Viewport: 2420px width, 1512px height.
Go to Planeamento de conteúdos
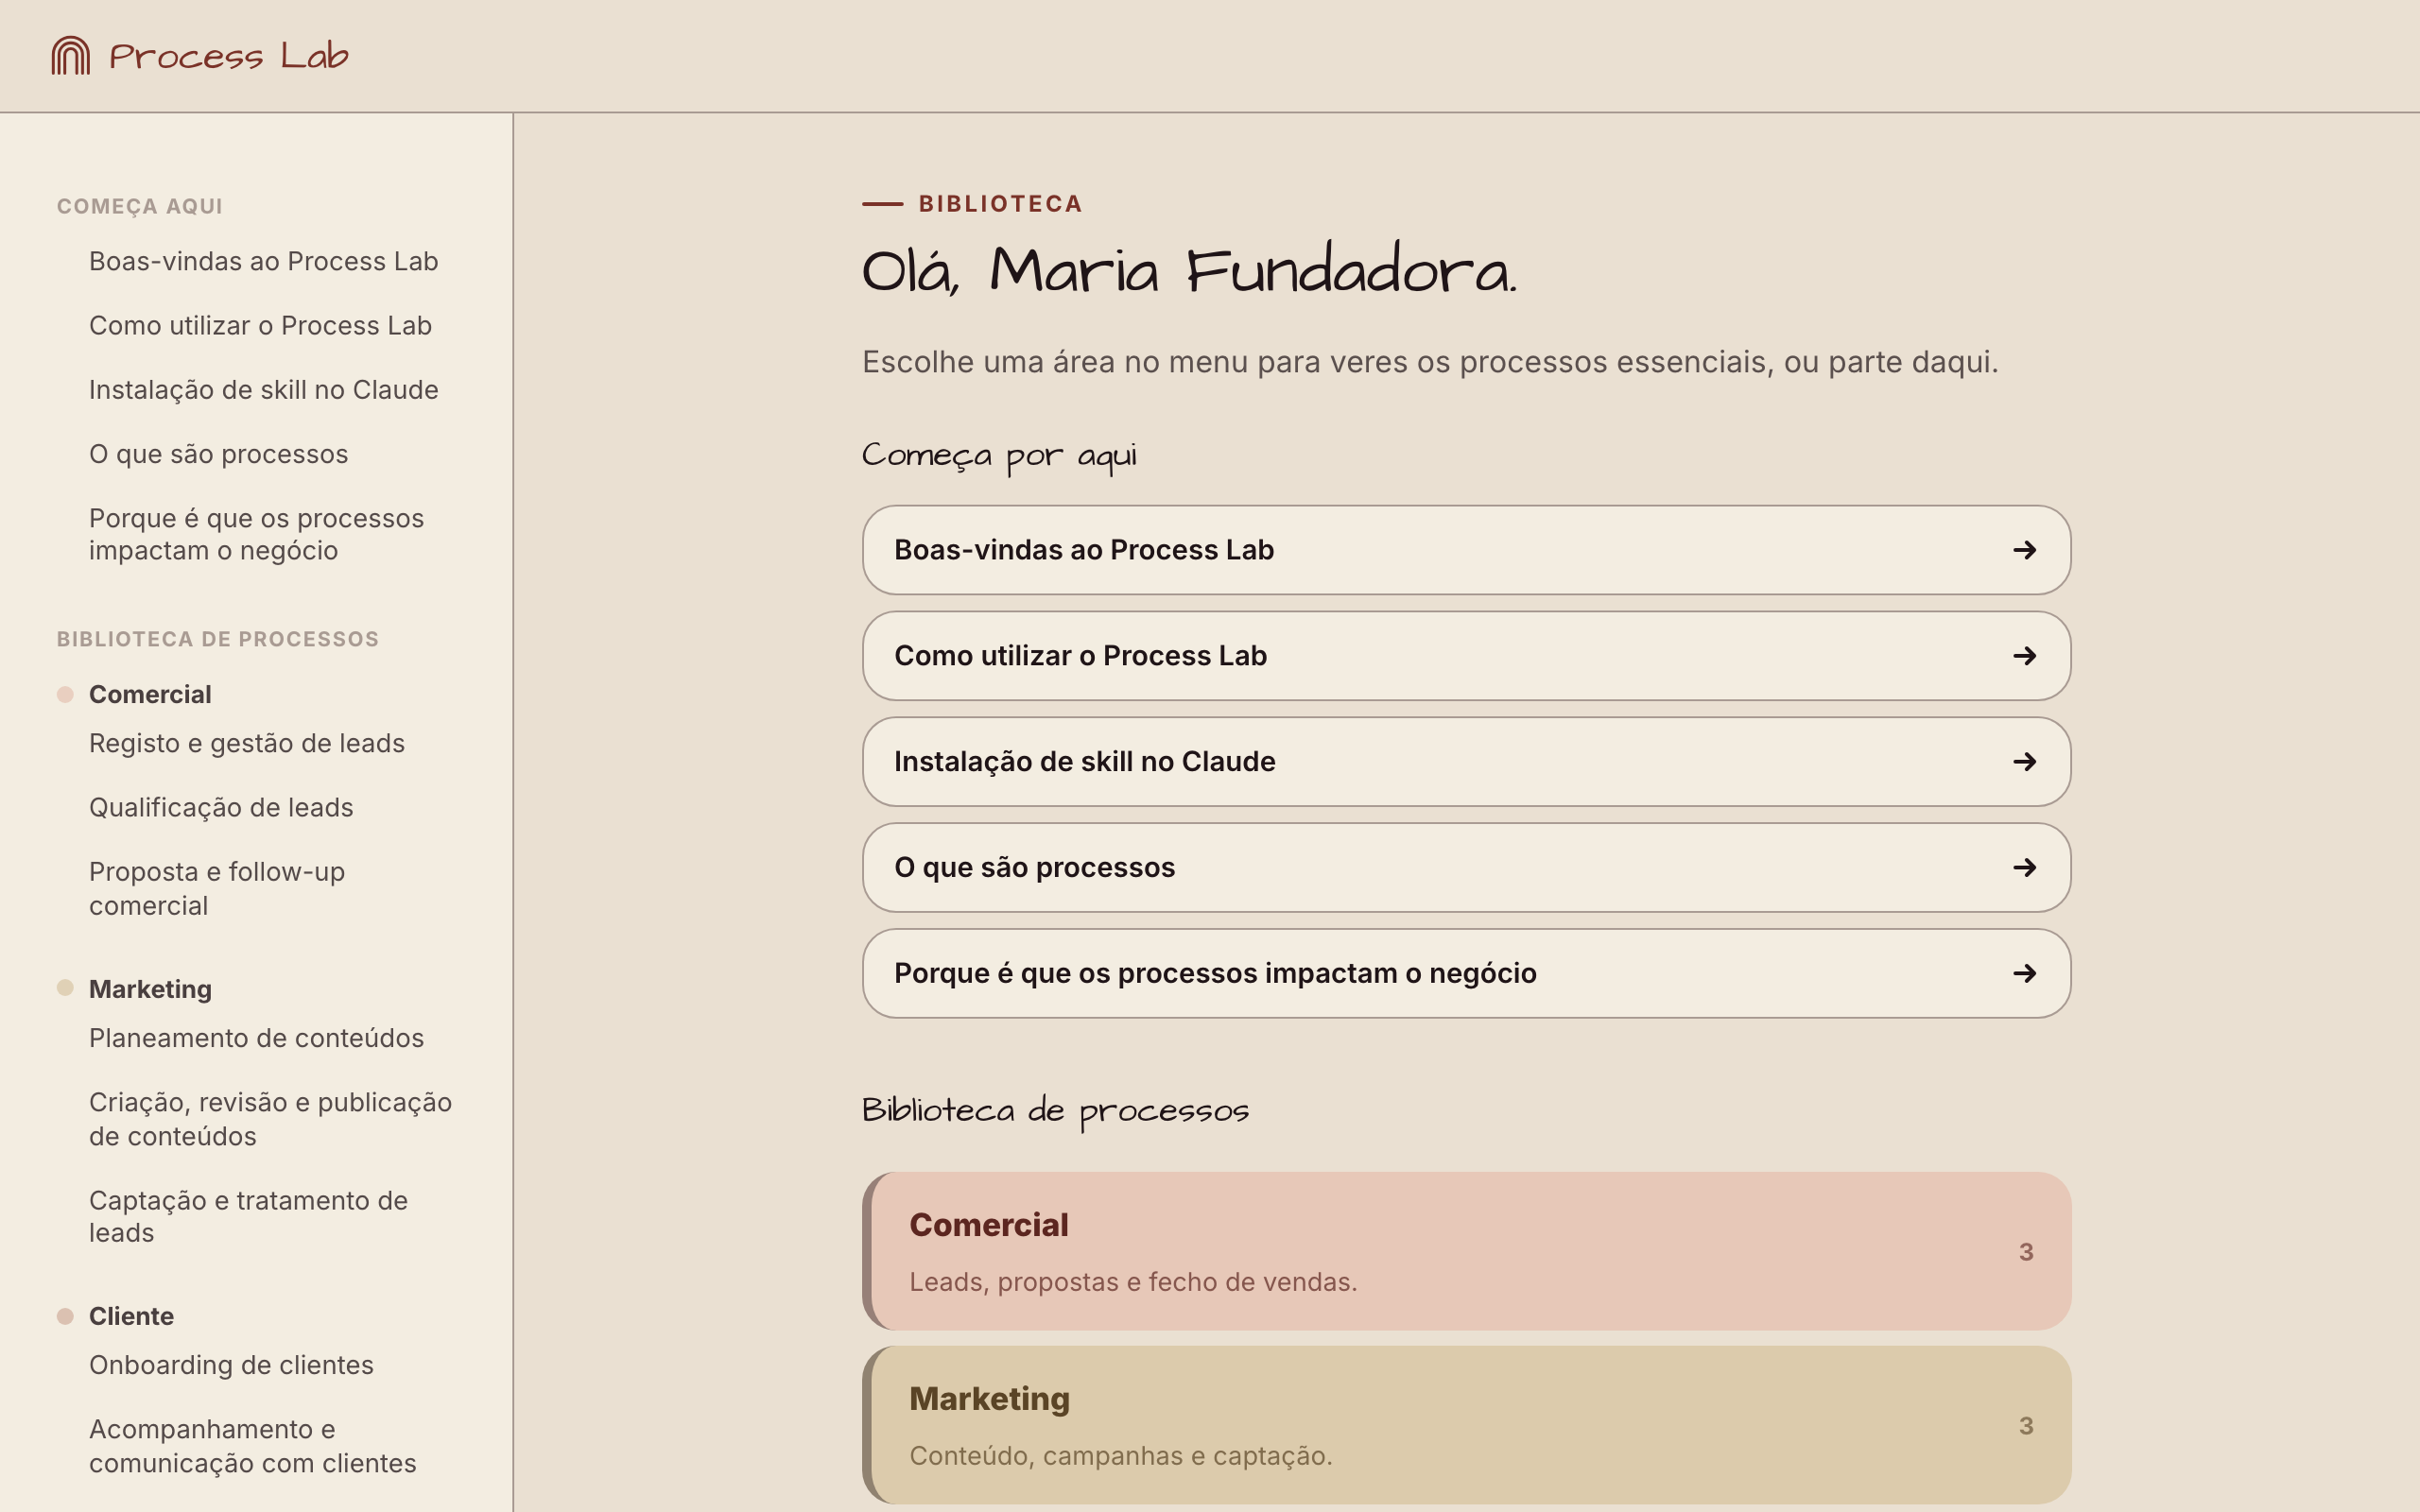(x=256, y=1038)
